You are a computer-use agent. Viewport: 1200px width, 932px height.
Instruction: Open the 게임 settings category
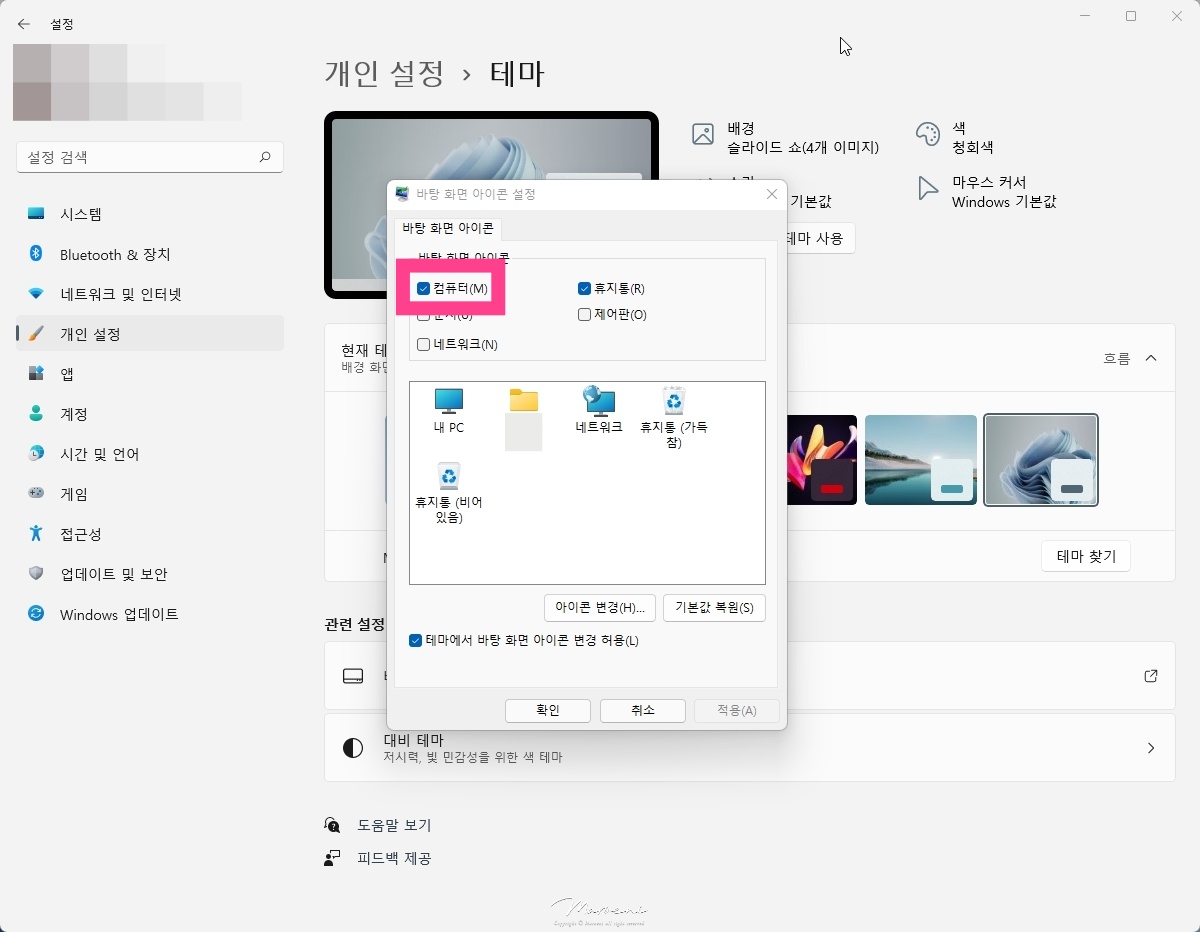tap(150, 494)
